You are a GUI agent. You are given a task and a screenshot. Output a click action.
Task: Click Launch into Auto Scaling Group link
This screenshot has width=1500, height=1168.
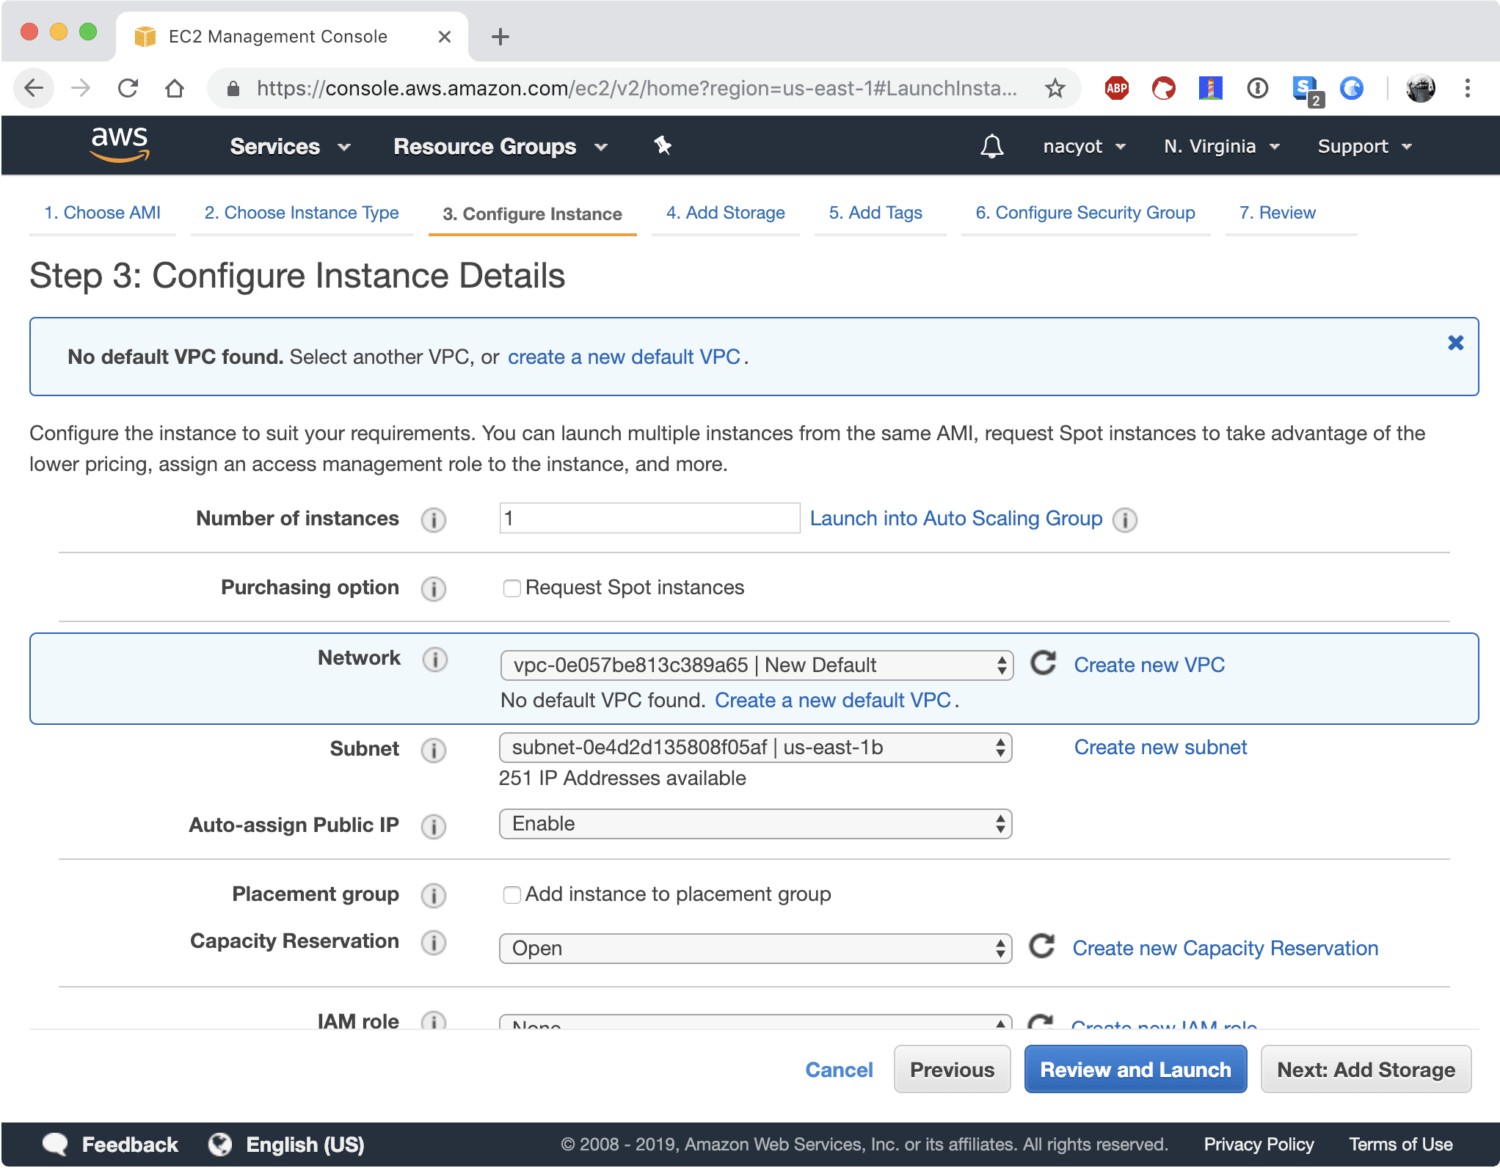956,518
